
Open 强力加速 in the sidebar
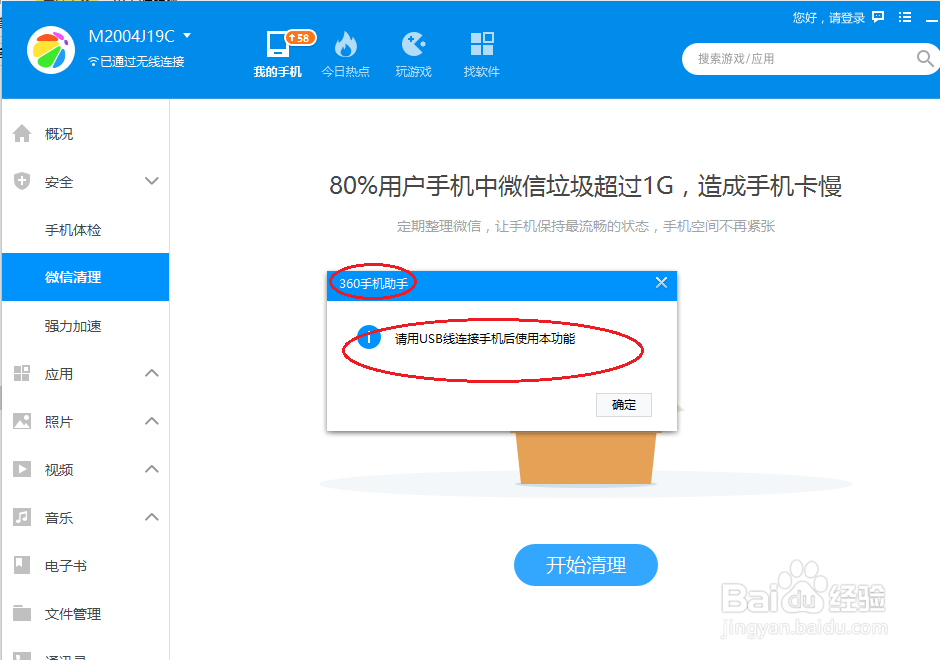point(85,326)
